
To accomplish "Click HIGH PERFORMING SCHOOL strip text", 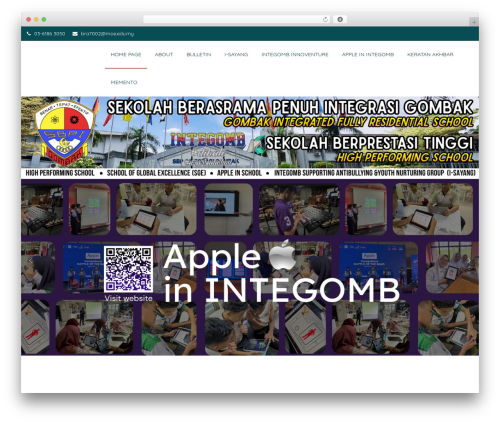I will coord(60,173).
